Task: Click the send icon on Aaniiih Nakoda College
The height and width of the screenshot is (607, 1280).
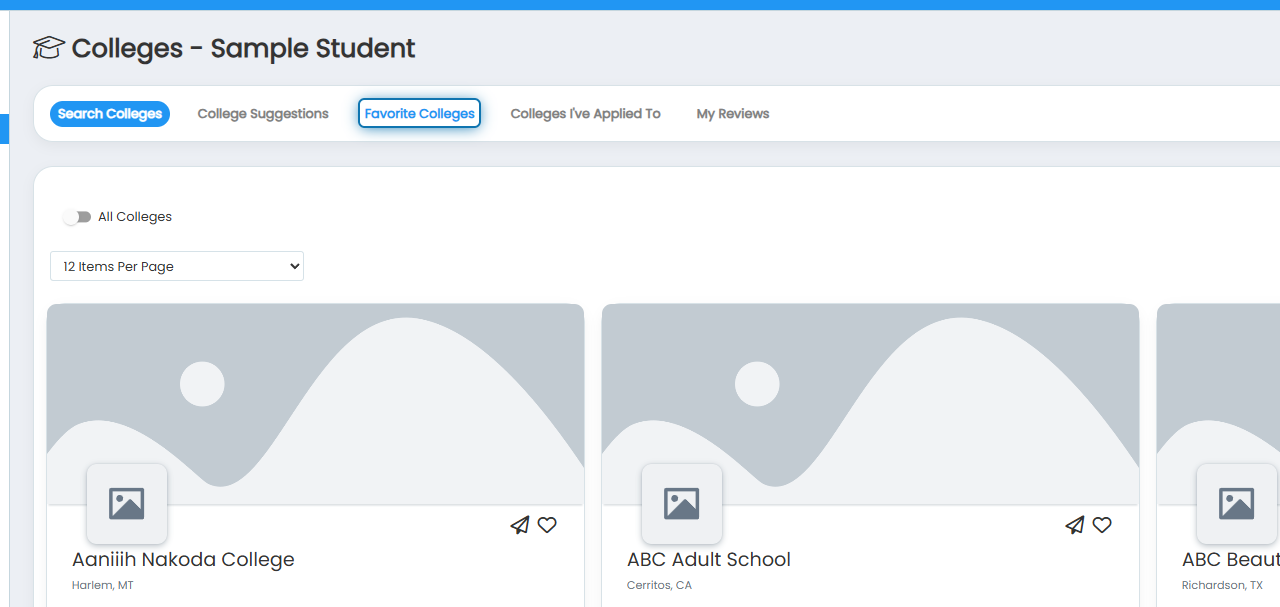Action: (x=520, y=525)
